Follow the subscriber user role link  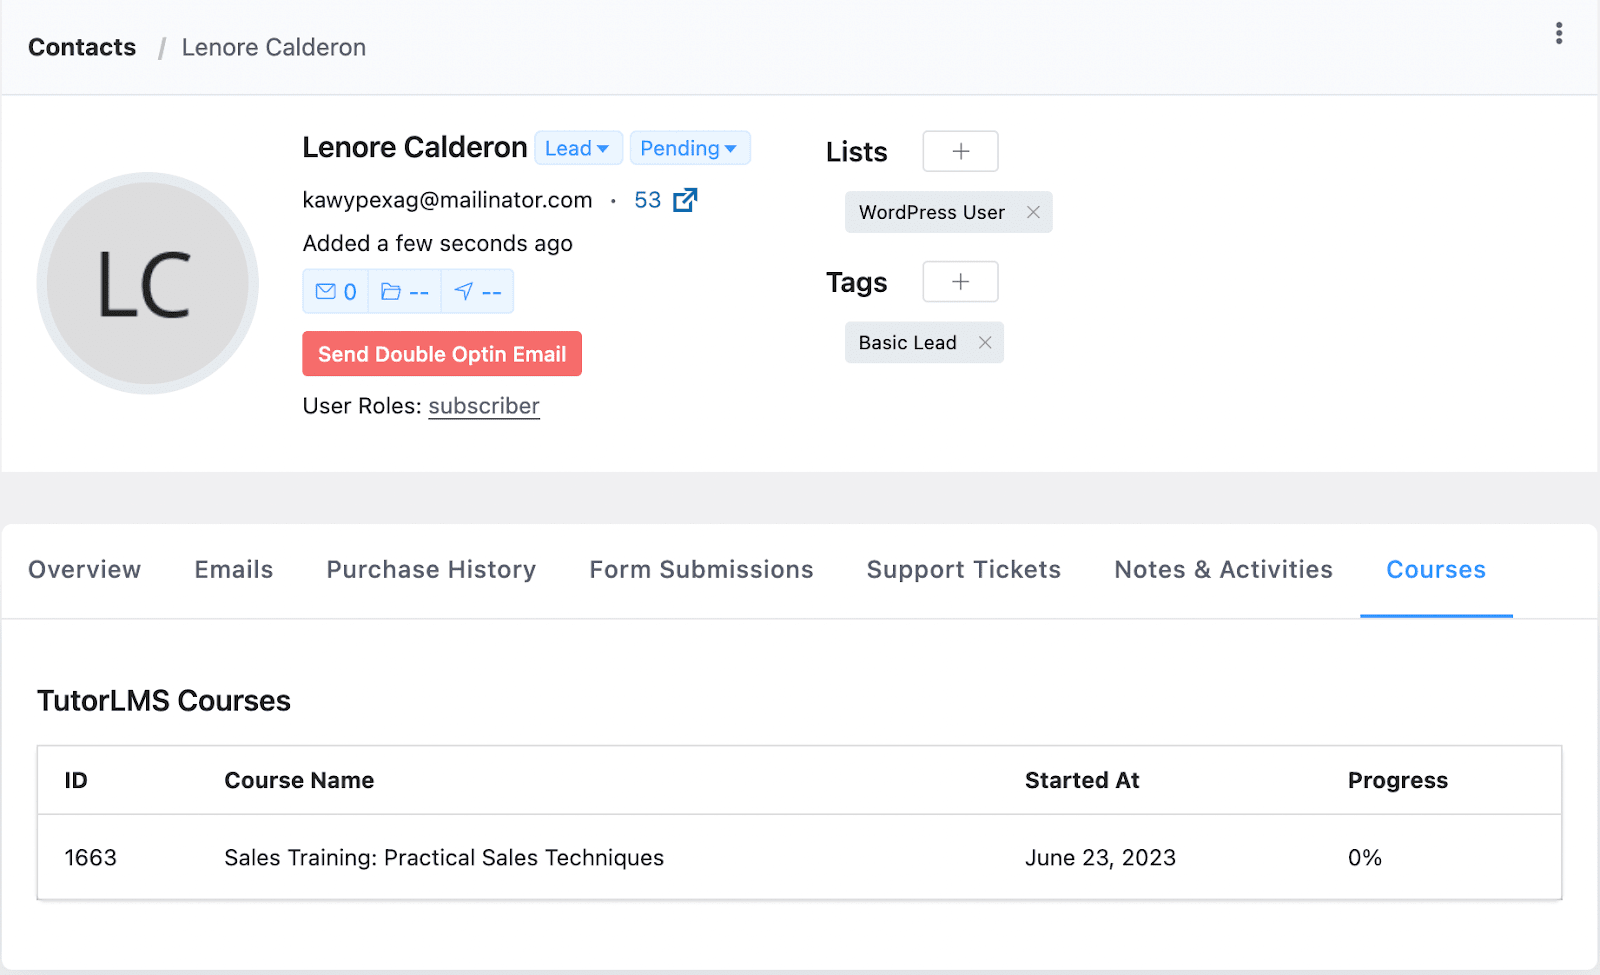484,406
